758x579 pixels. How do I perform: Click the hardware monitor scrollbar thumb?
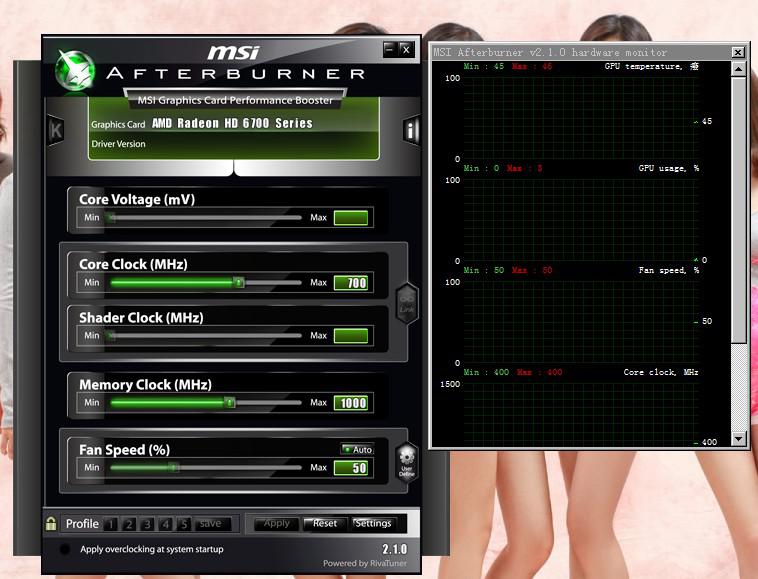click(x=738, y=210)
